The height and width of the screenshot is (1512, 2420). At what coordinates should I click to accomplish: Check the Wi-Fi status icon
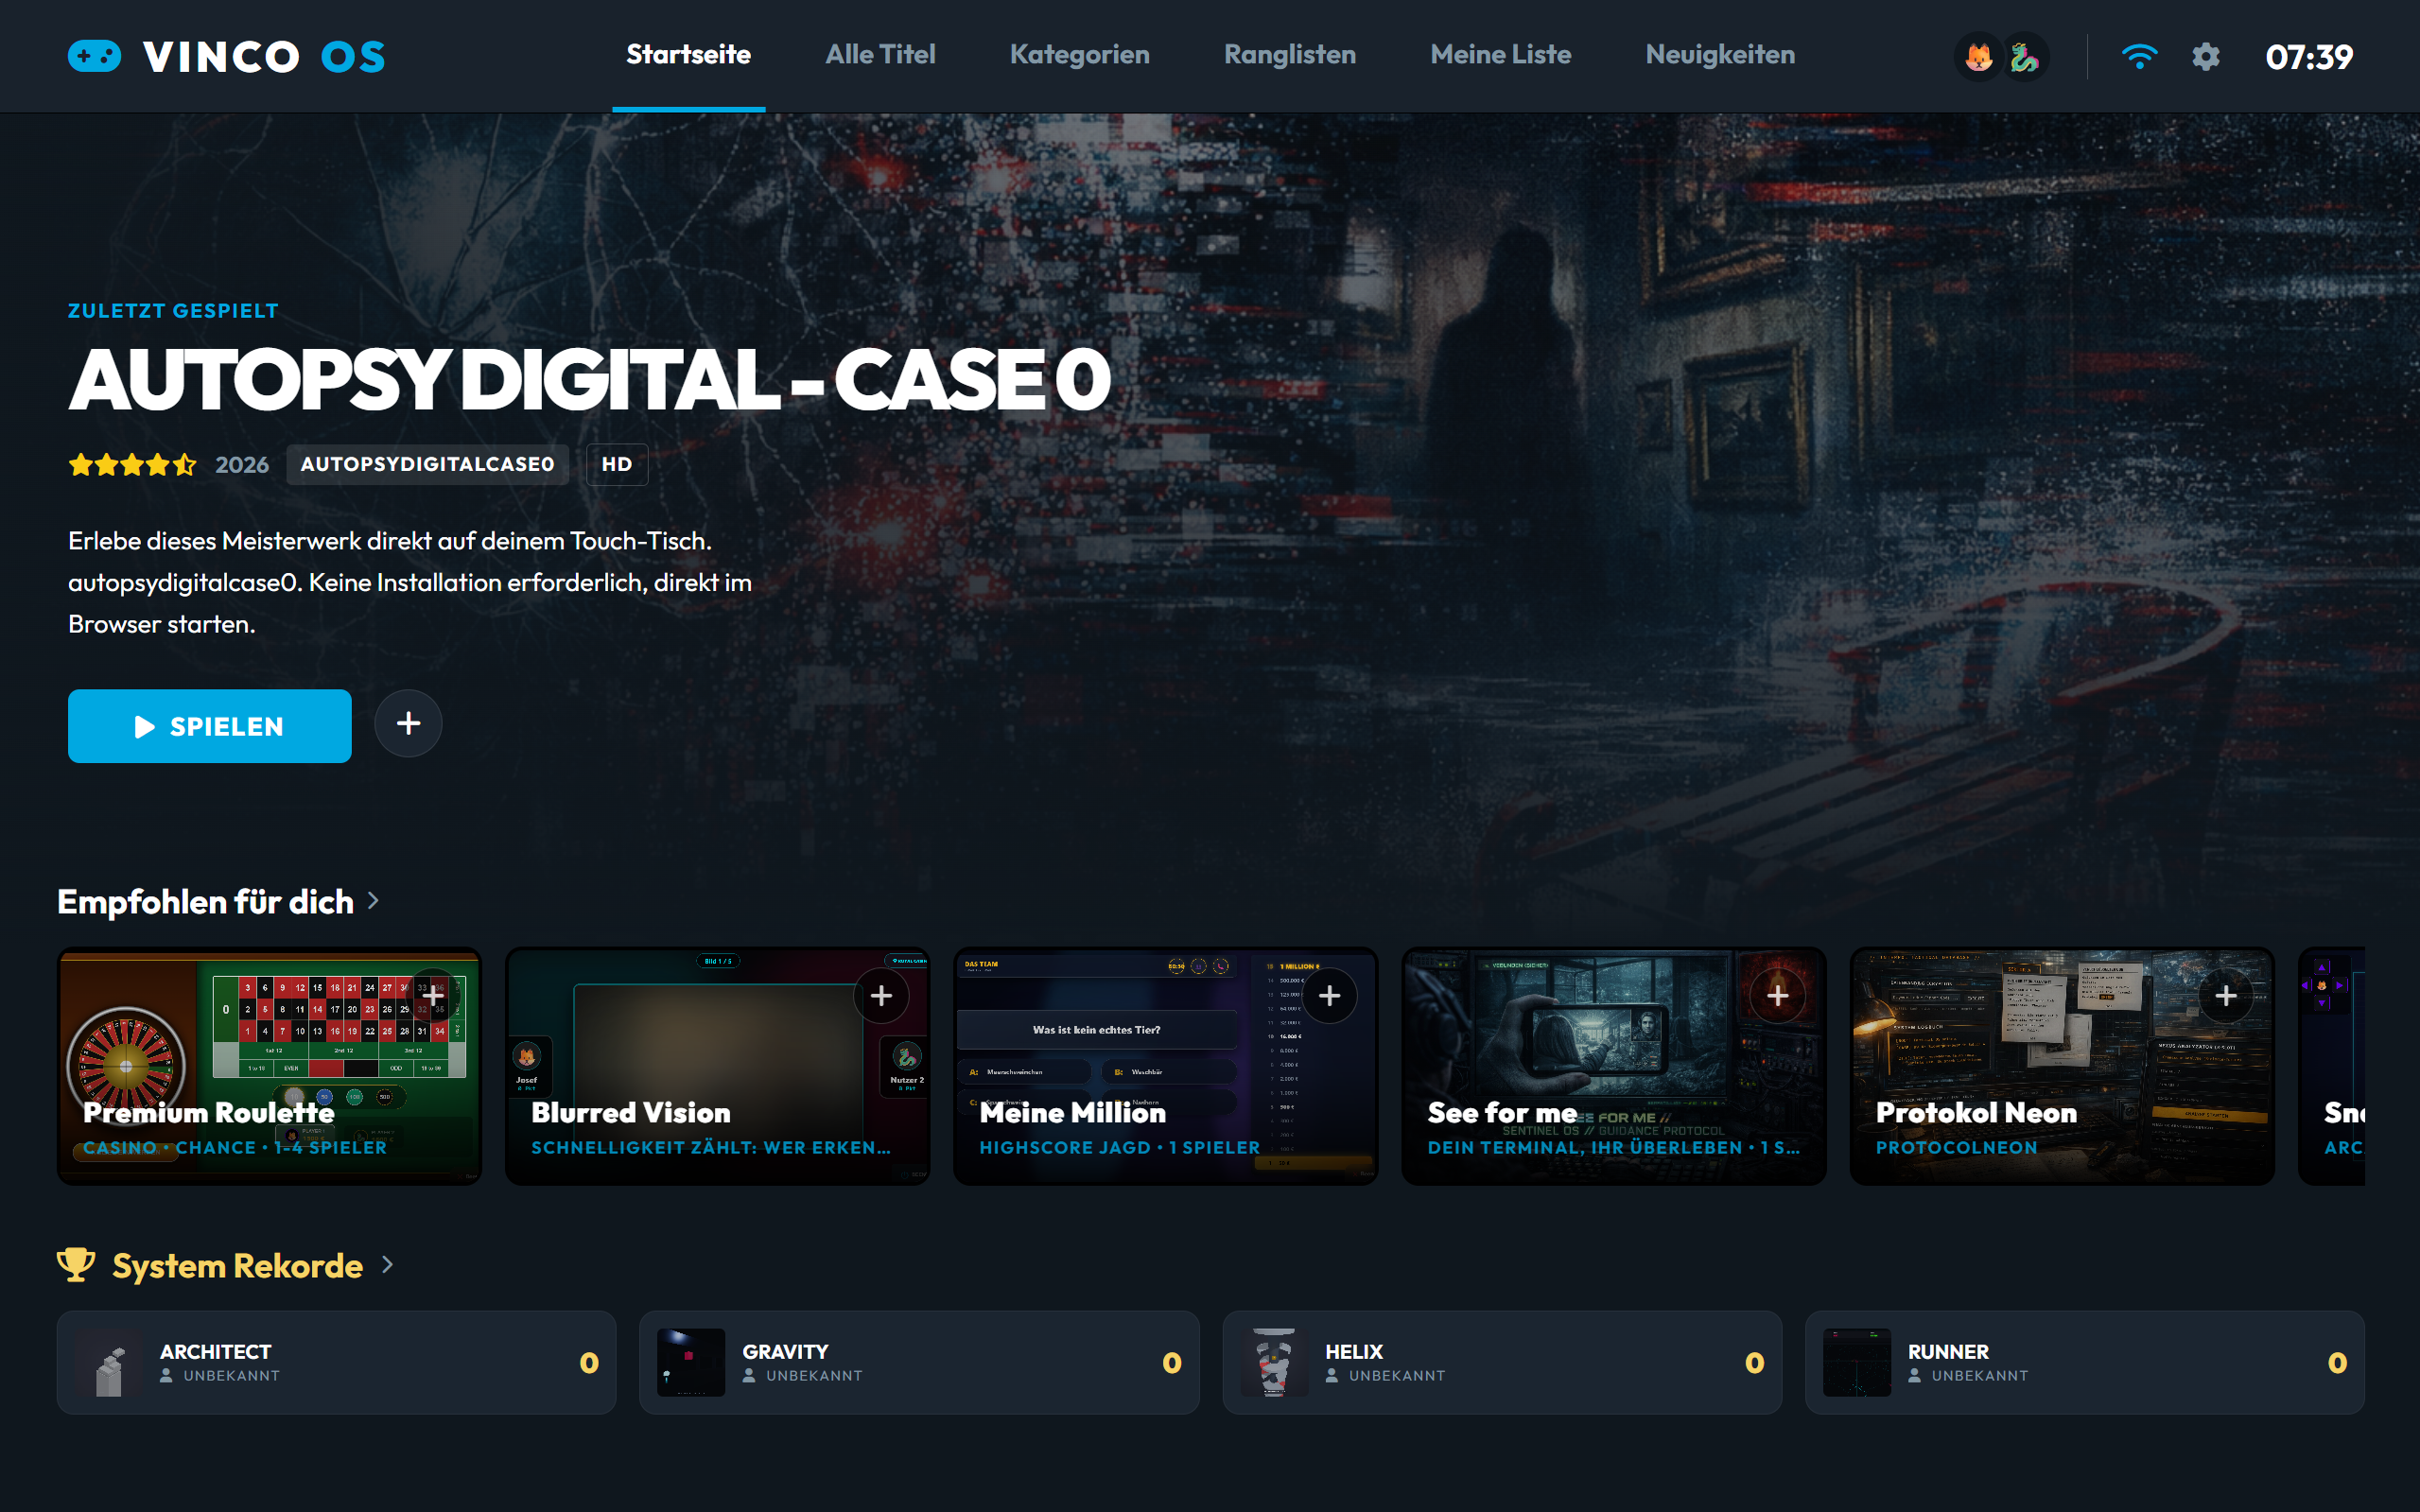(x=2140, y=57)
